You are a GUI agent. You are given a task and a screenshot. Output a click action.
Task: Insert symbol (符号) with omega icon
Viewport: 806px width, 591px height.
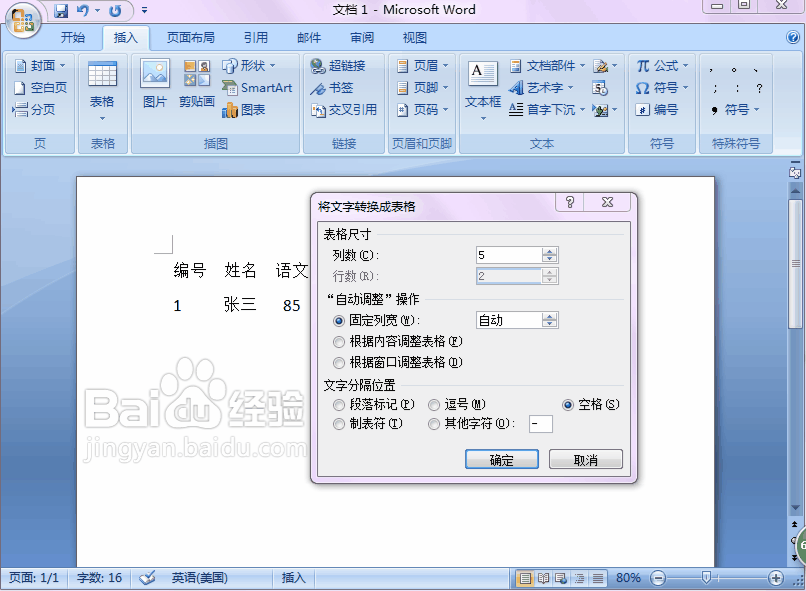(x=662, y=88)
